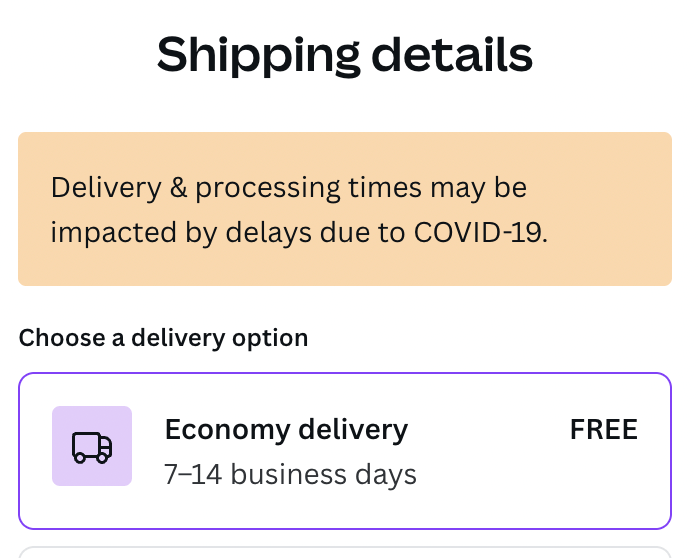Click the FREE price label
The height and width of the screenshot is (558, 698).
click(x=604, y=429)
